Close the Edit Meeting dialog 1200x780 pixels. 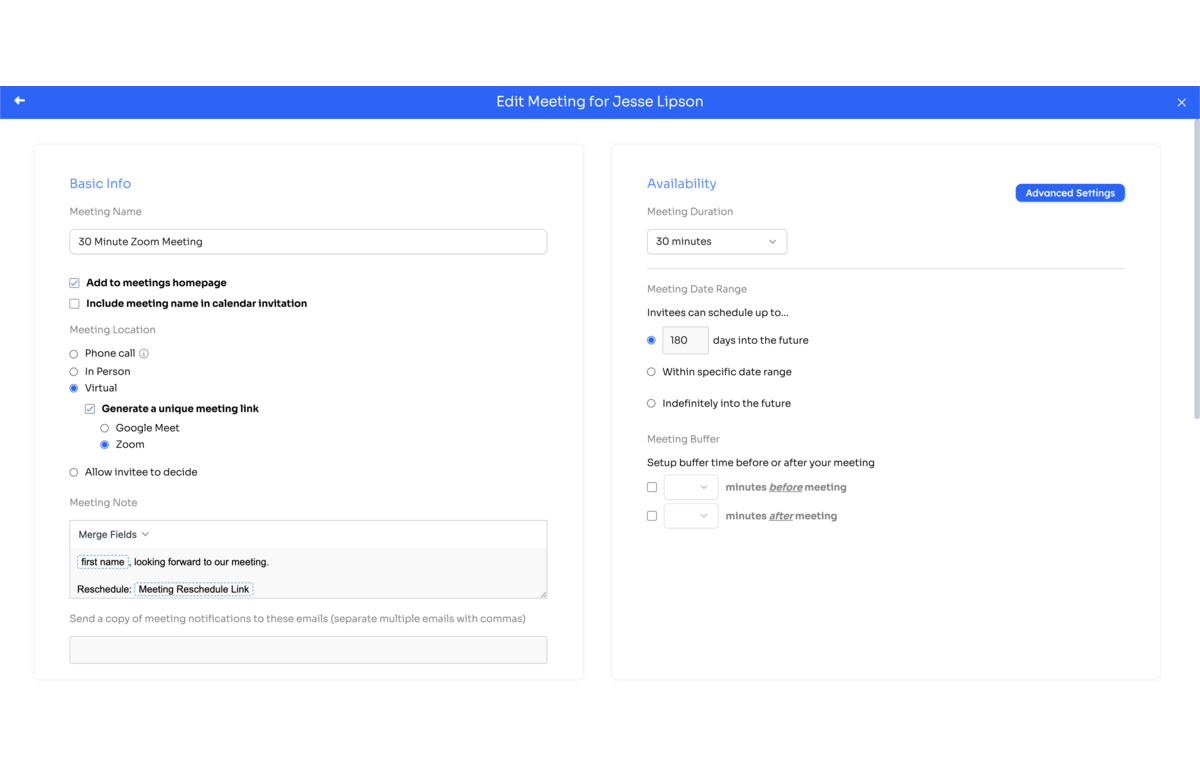pos(1181,102)
